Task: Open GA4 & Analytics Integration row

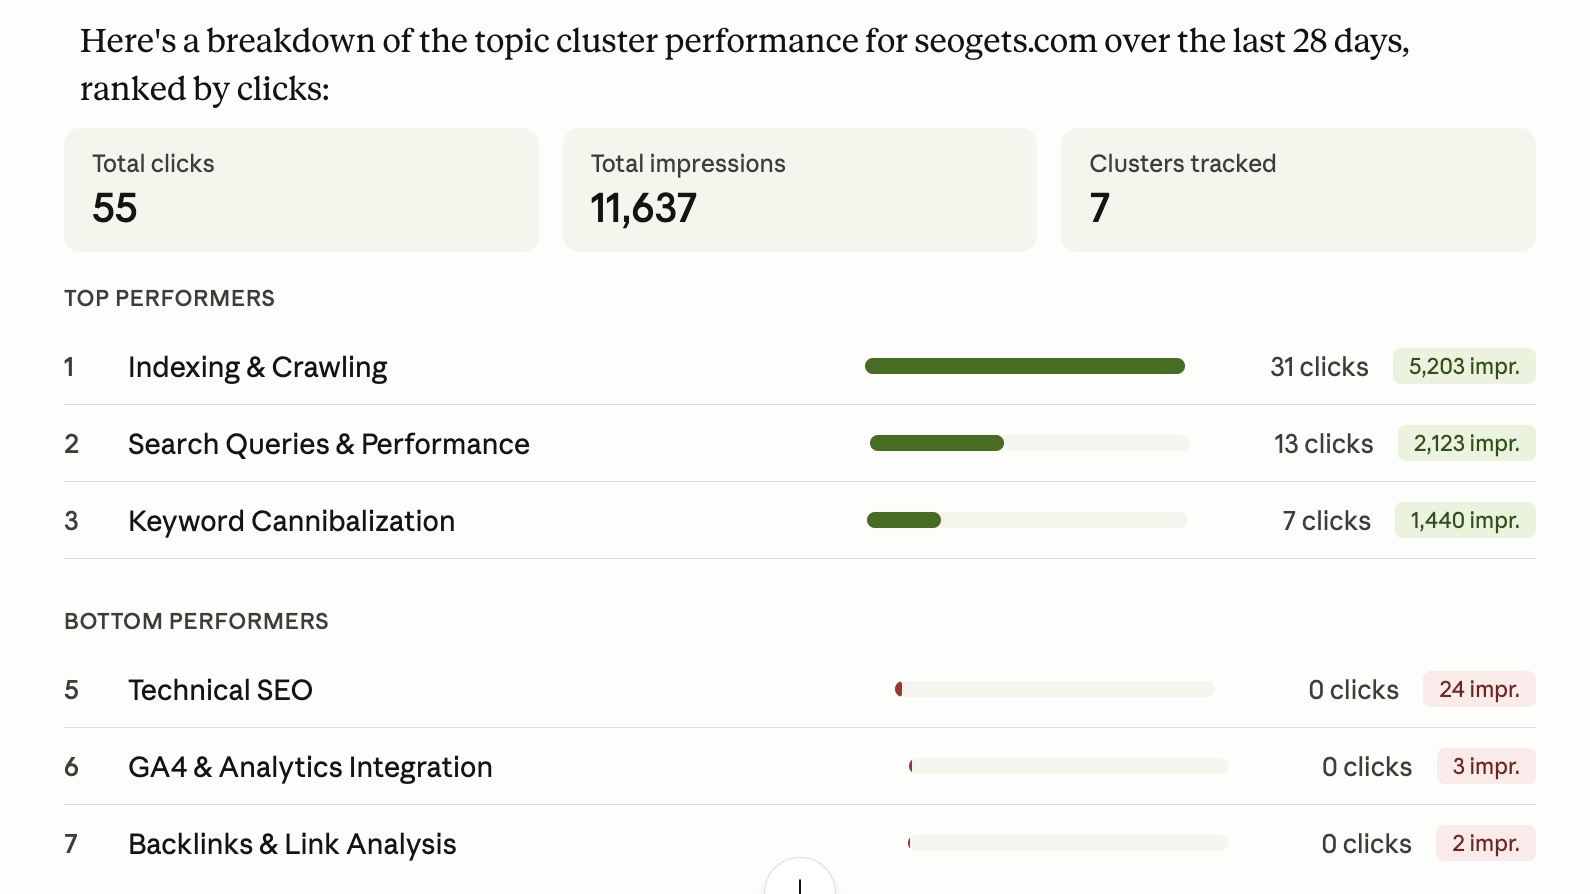Action: pyautogui.click(x=310, y=767)
